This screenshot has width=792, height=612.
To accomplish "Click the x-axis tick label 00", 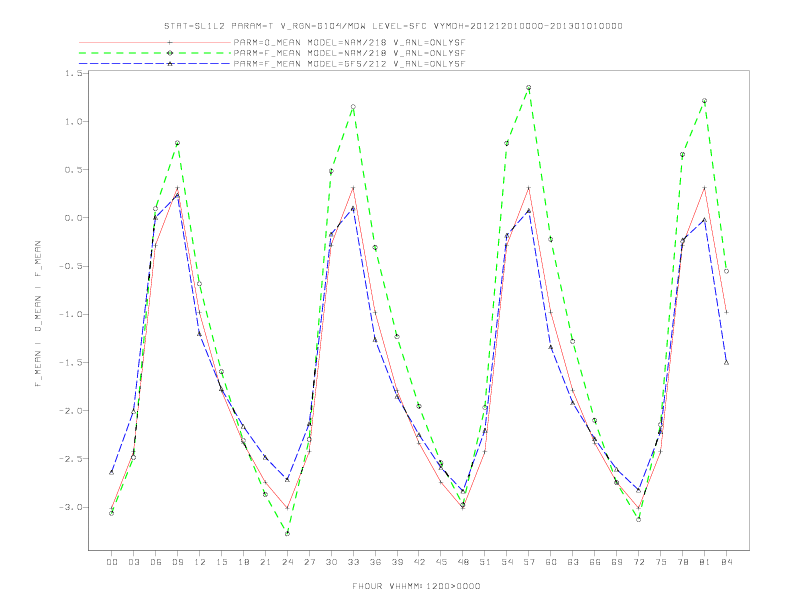I will click(112, 562).
